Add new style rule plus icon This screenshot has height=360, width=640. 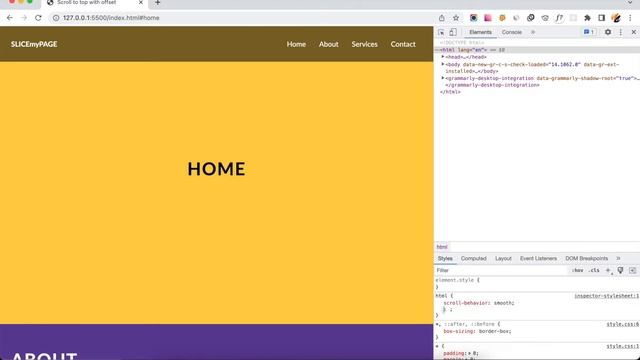[608, 270]
